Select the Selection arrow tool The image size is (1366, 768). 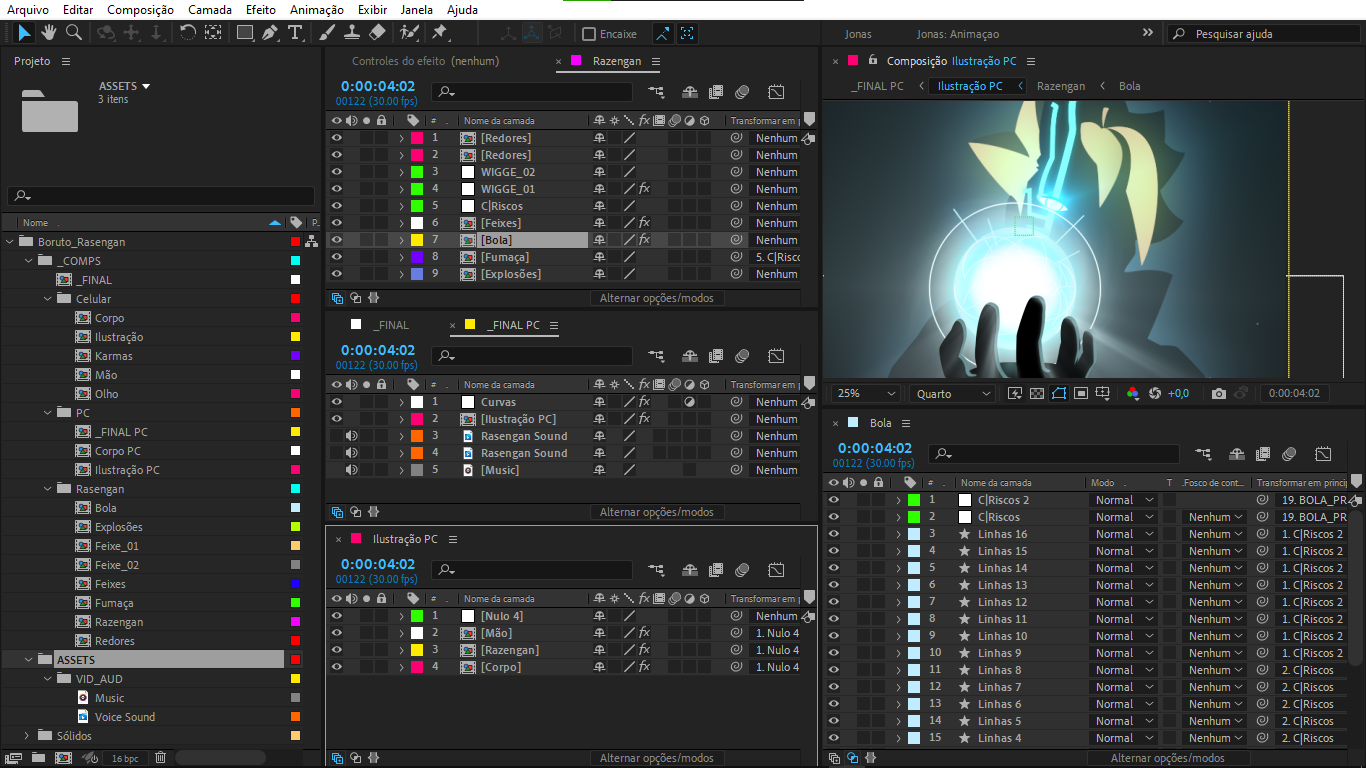point(24,33)
